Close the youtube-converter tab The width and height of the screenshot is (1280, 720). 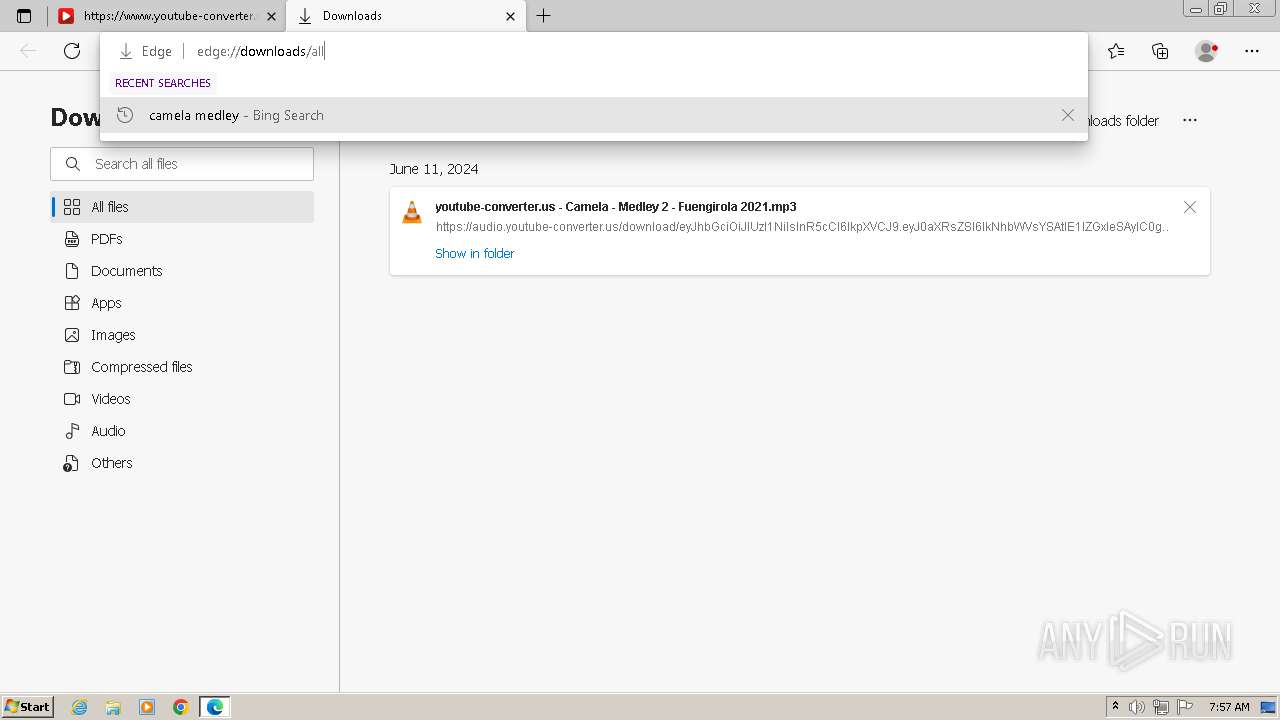click(271, 16)
